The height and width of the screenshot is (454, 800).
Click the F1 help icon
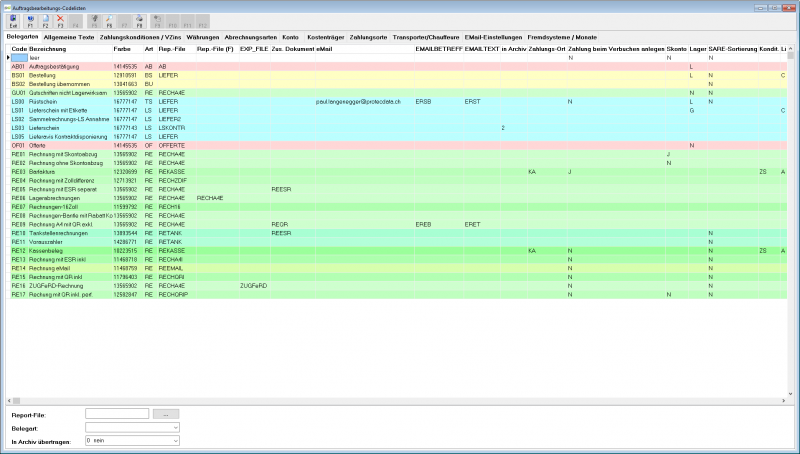click(30, 21)
